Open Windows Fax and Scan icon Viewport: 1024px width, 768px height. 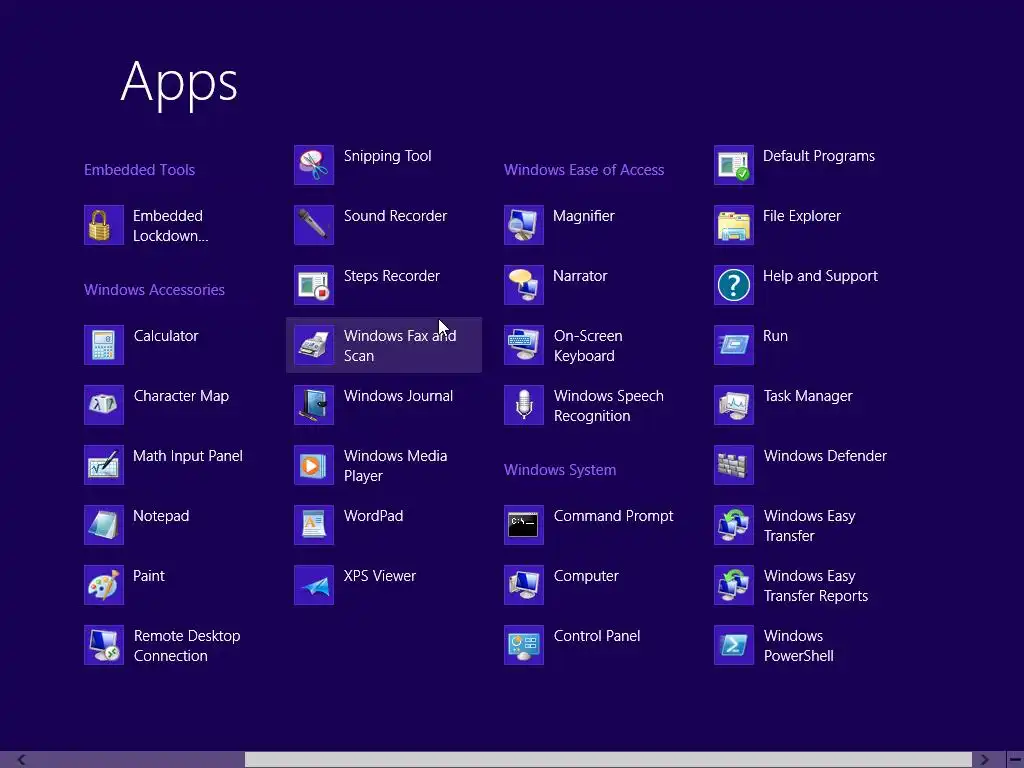314,345
